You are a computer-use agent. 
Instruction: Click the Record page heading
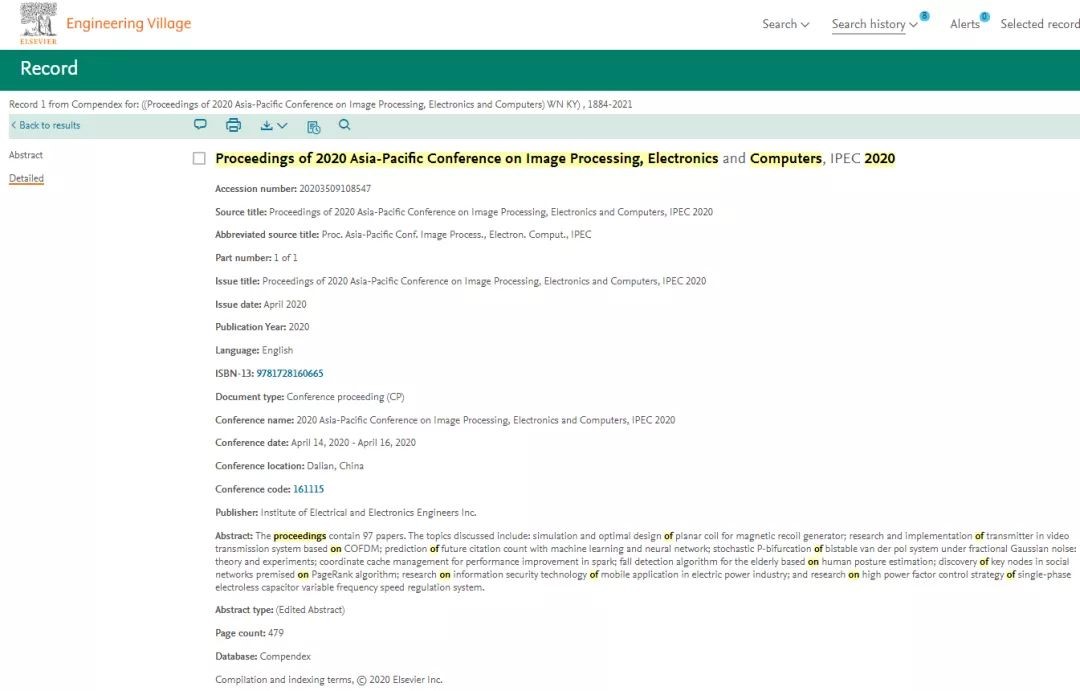(x=49, y=68)
